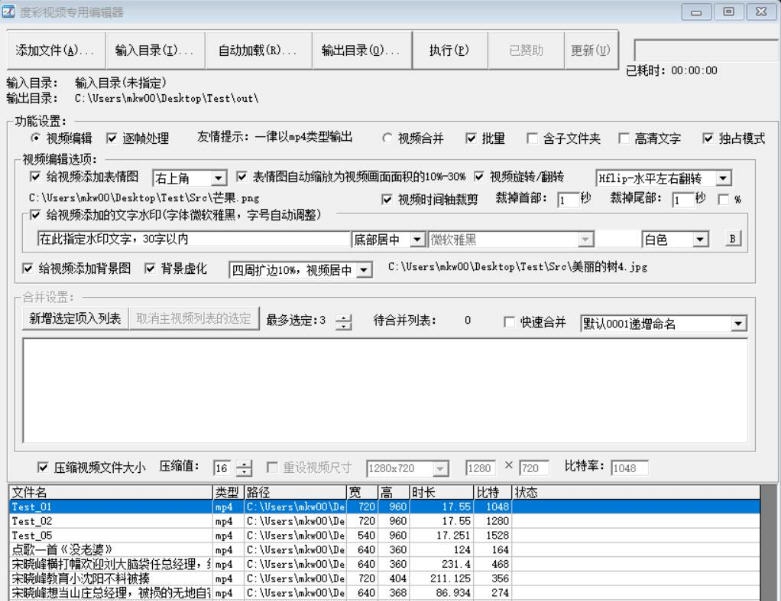
Task: Click the 自动加载(R) button
Action: click(x=258, y=50)
